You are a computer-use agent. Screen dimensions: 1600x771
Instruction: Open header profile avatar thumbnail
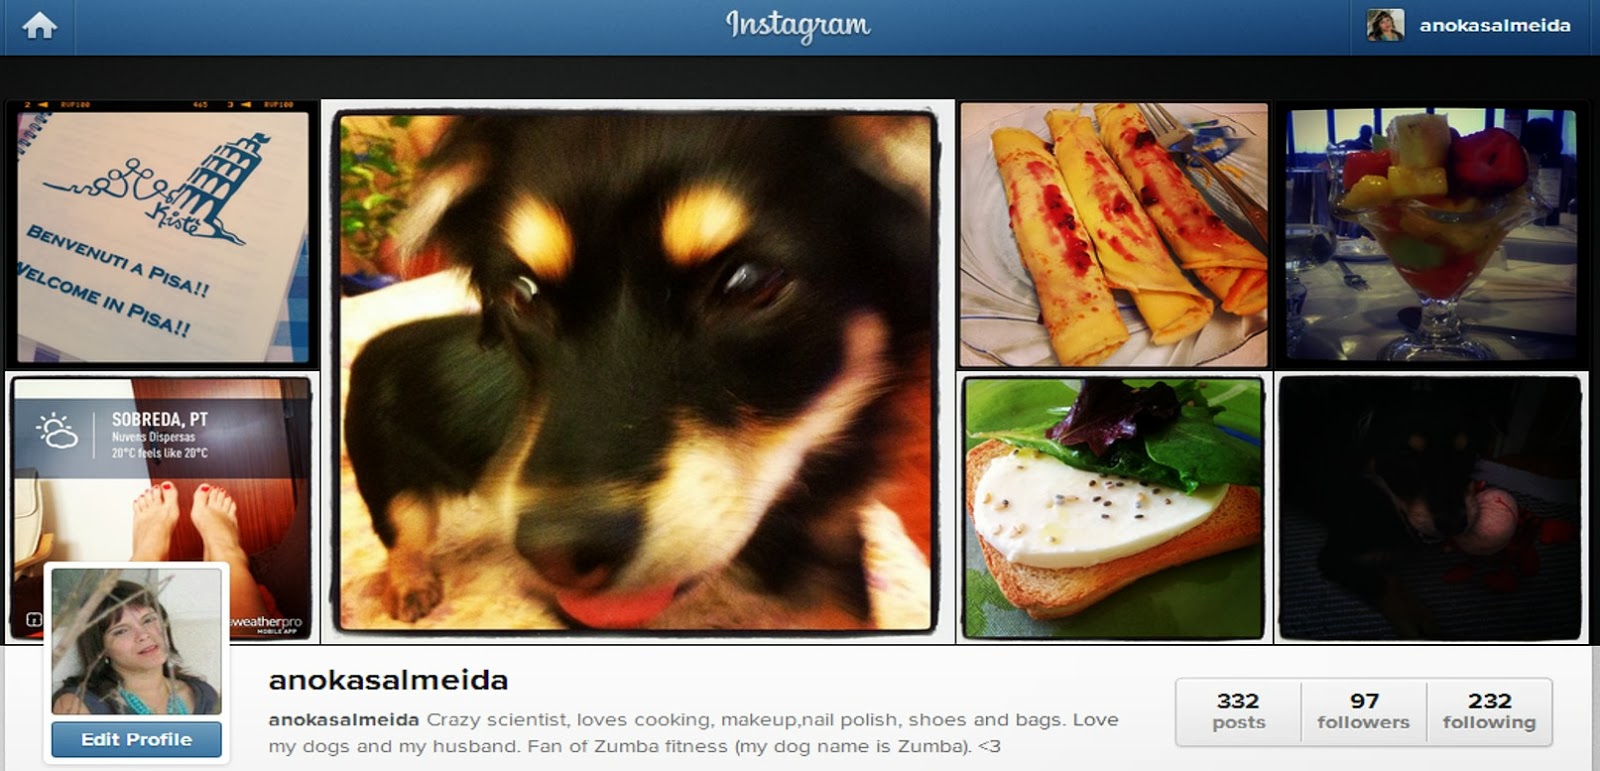coord(1385,25)
